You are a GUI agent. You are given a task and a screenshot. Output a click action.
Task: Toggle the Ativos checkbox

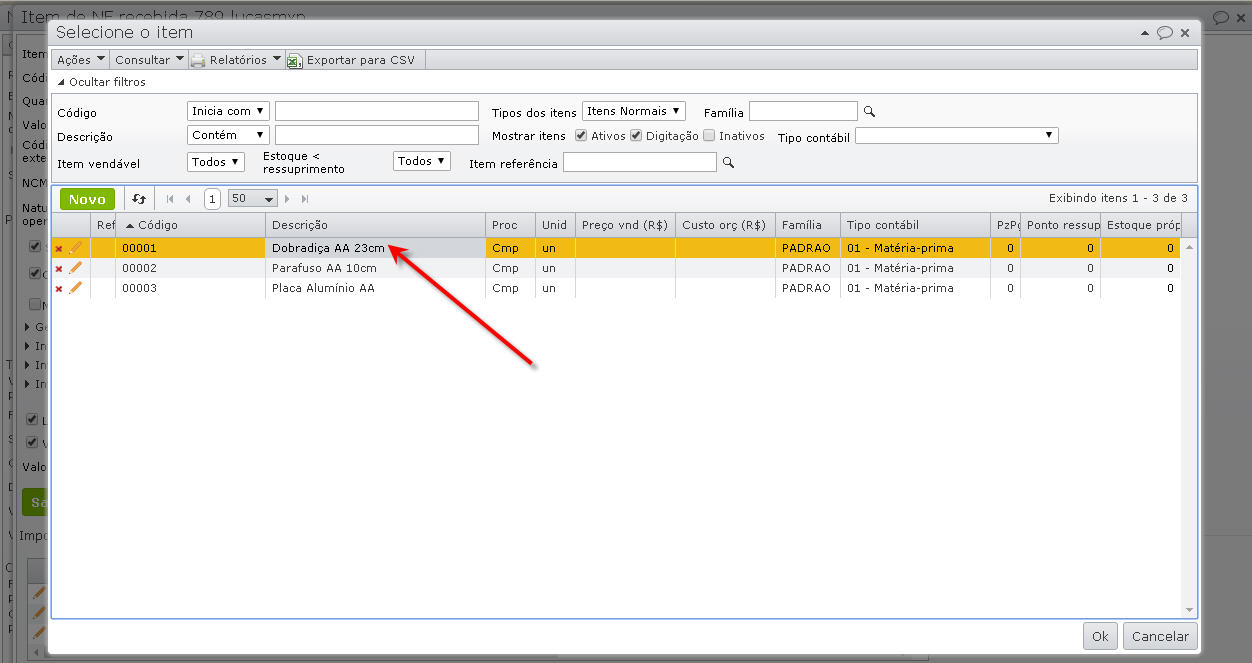(x=581, y=136)
